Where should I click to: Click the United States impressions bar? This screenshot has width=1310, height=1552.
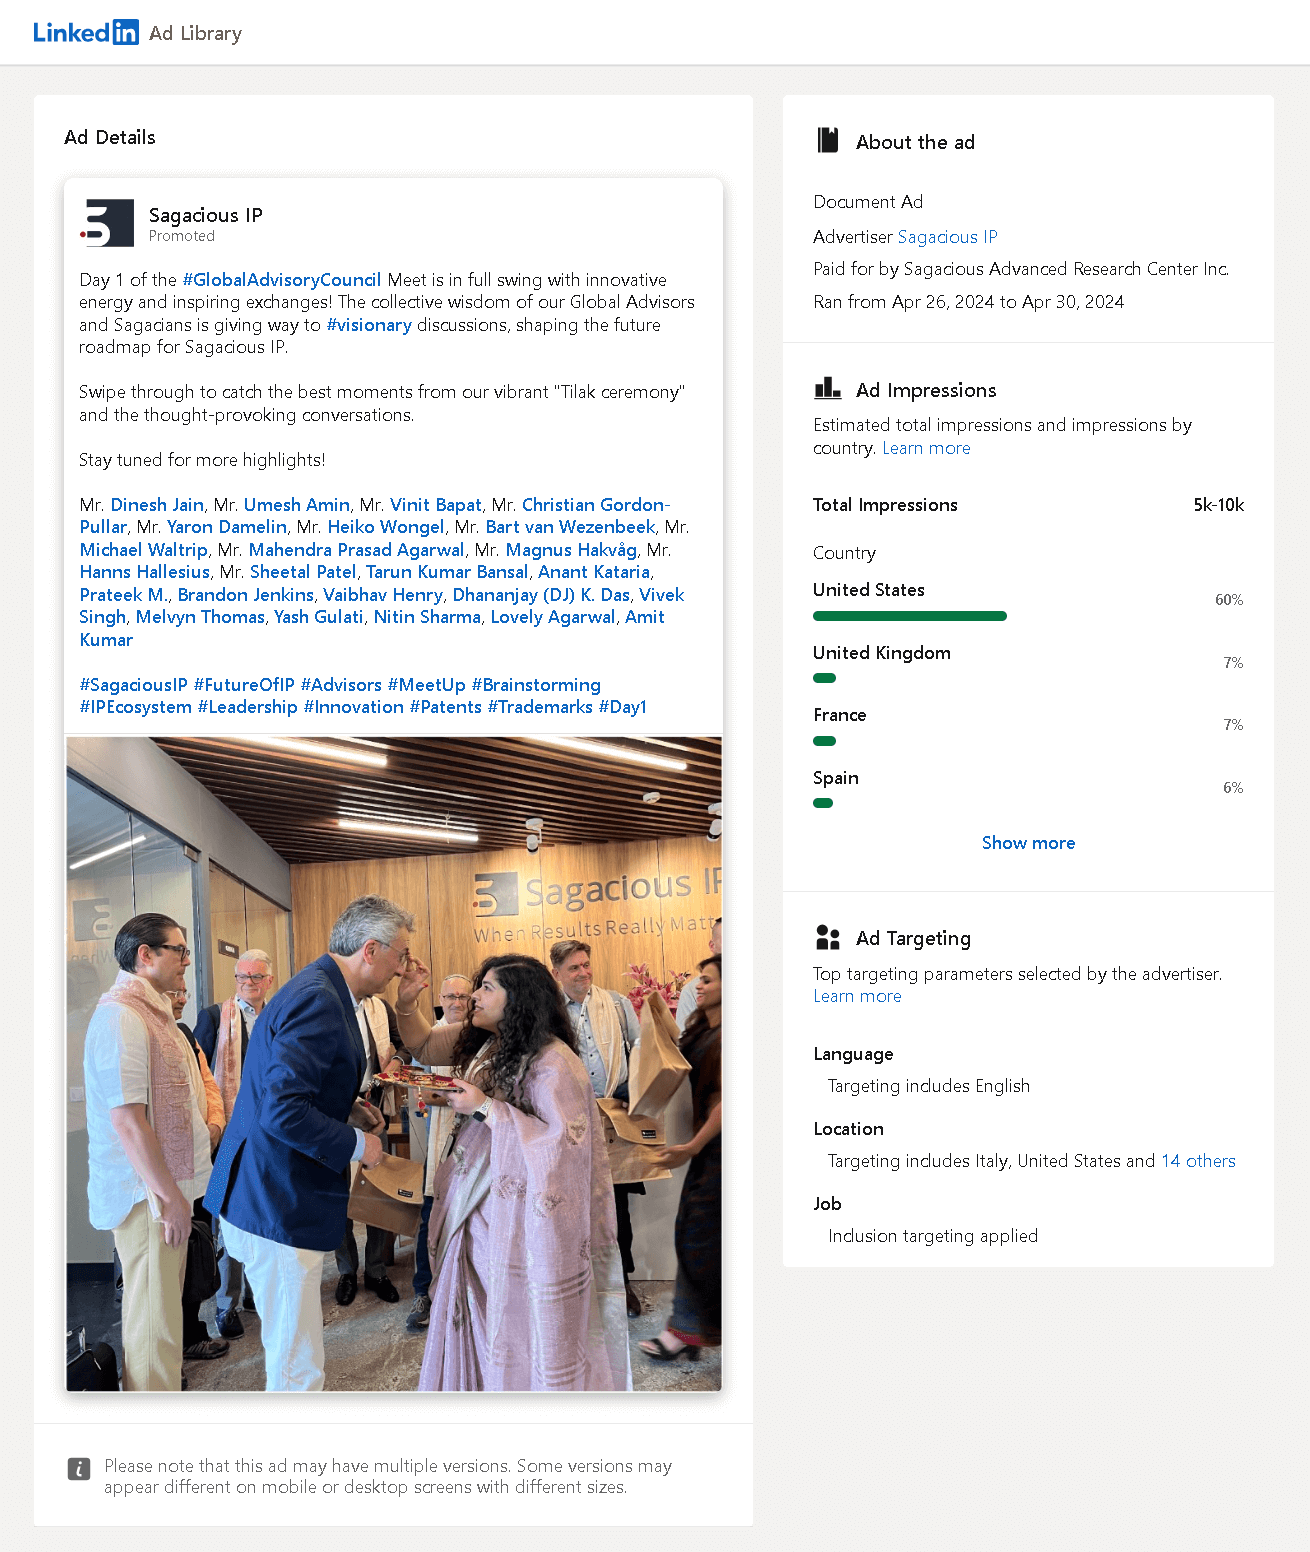click(x=909, y=615)
